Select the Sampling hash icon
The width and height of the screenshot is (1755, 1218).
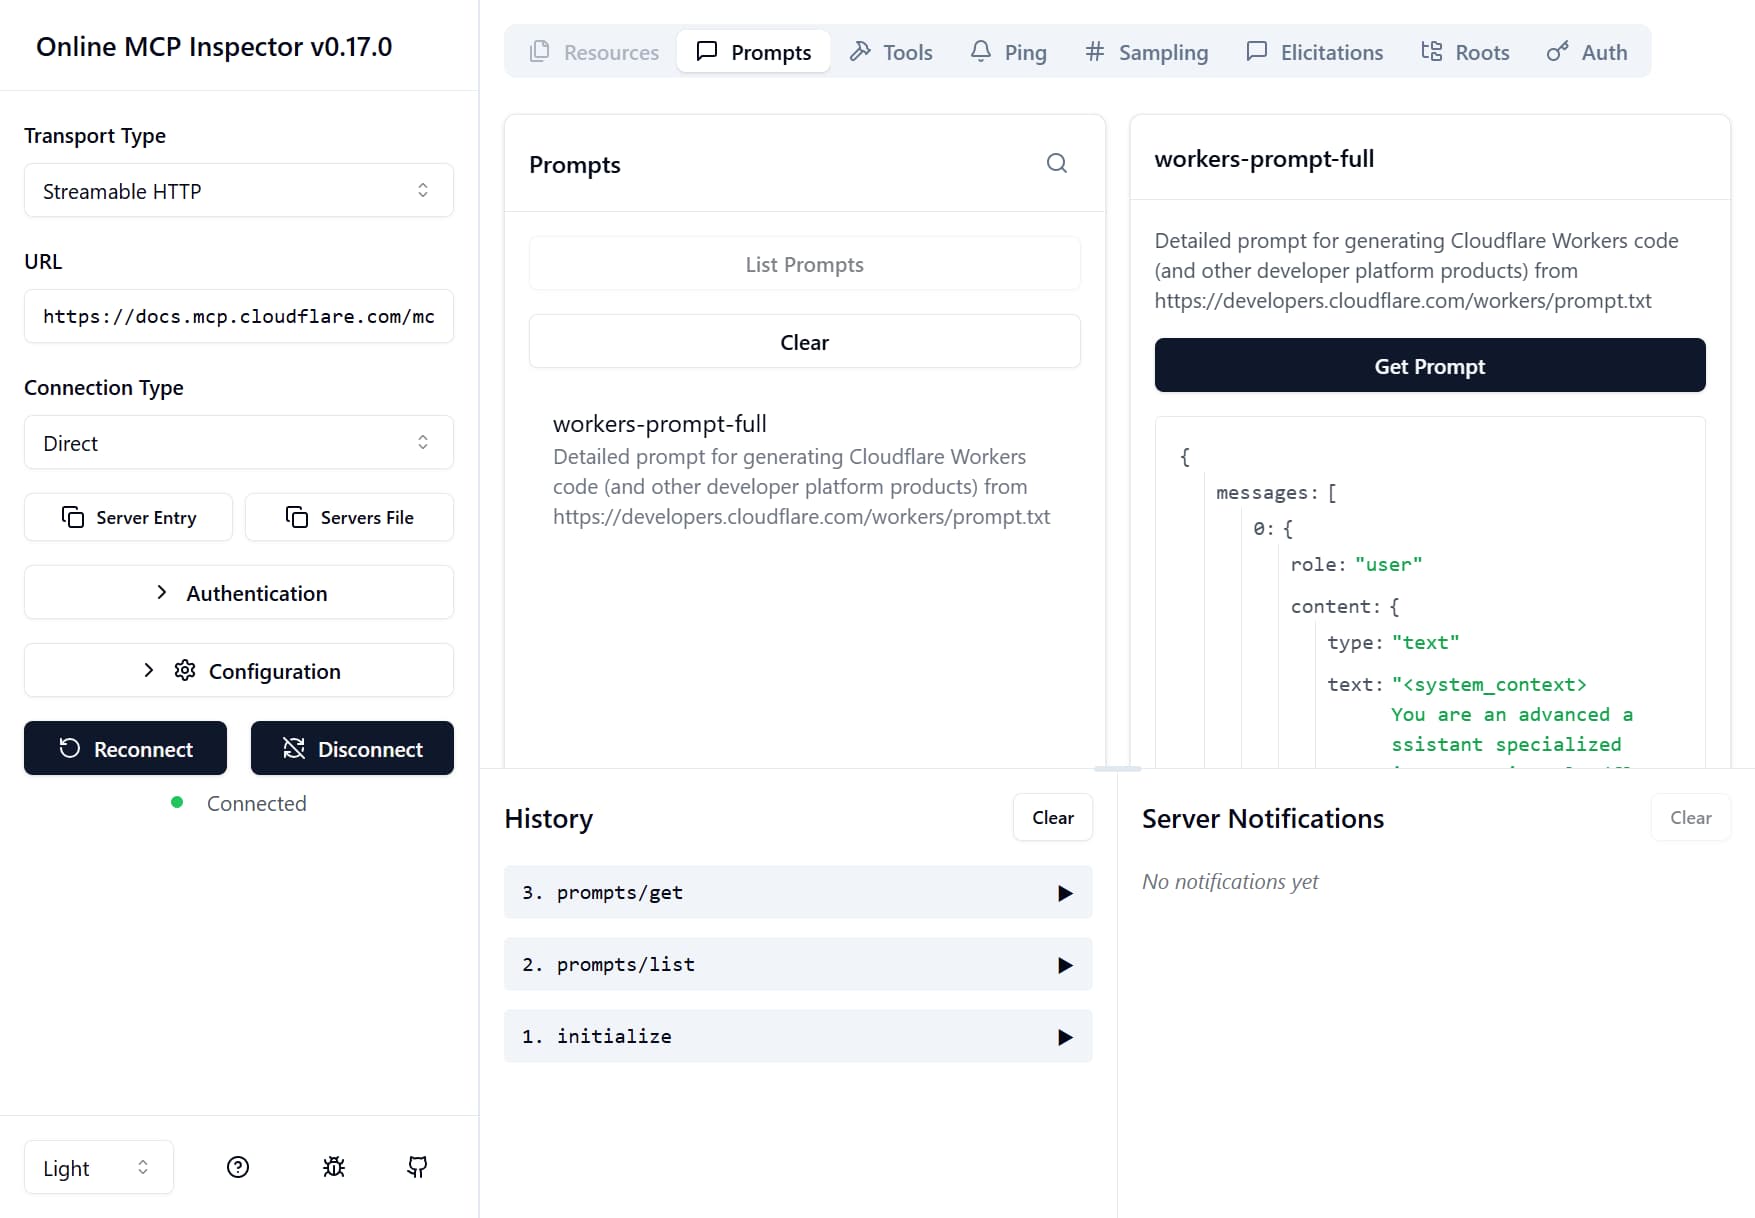(x=1094, y=52)
